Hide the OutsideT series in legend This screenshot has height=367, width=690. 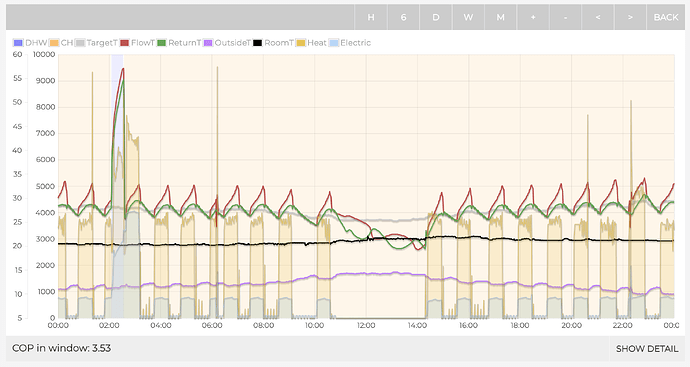(x=227, y=43)
